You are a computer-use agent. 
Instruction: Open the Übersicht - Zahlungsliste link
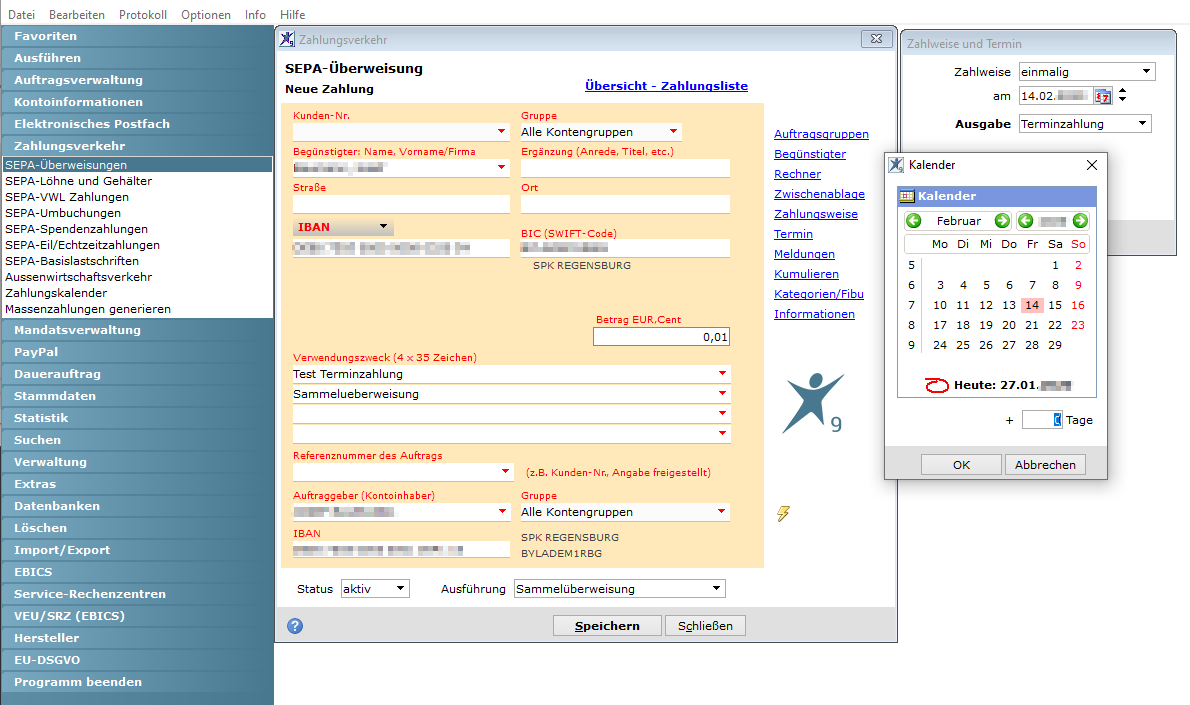coord(666,86)
